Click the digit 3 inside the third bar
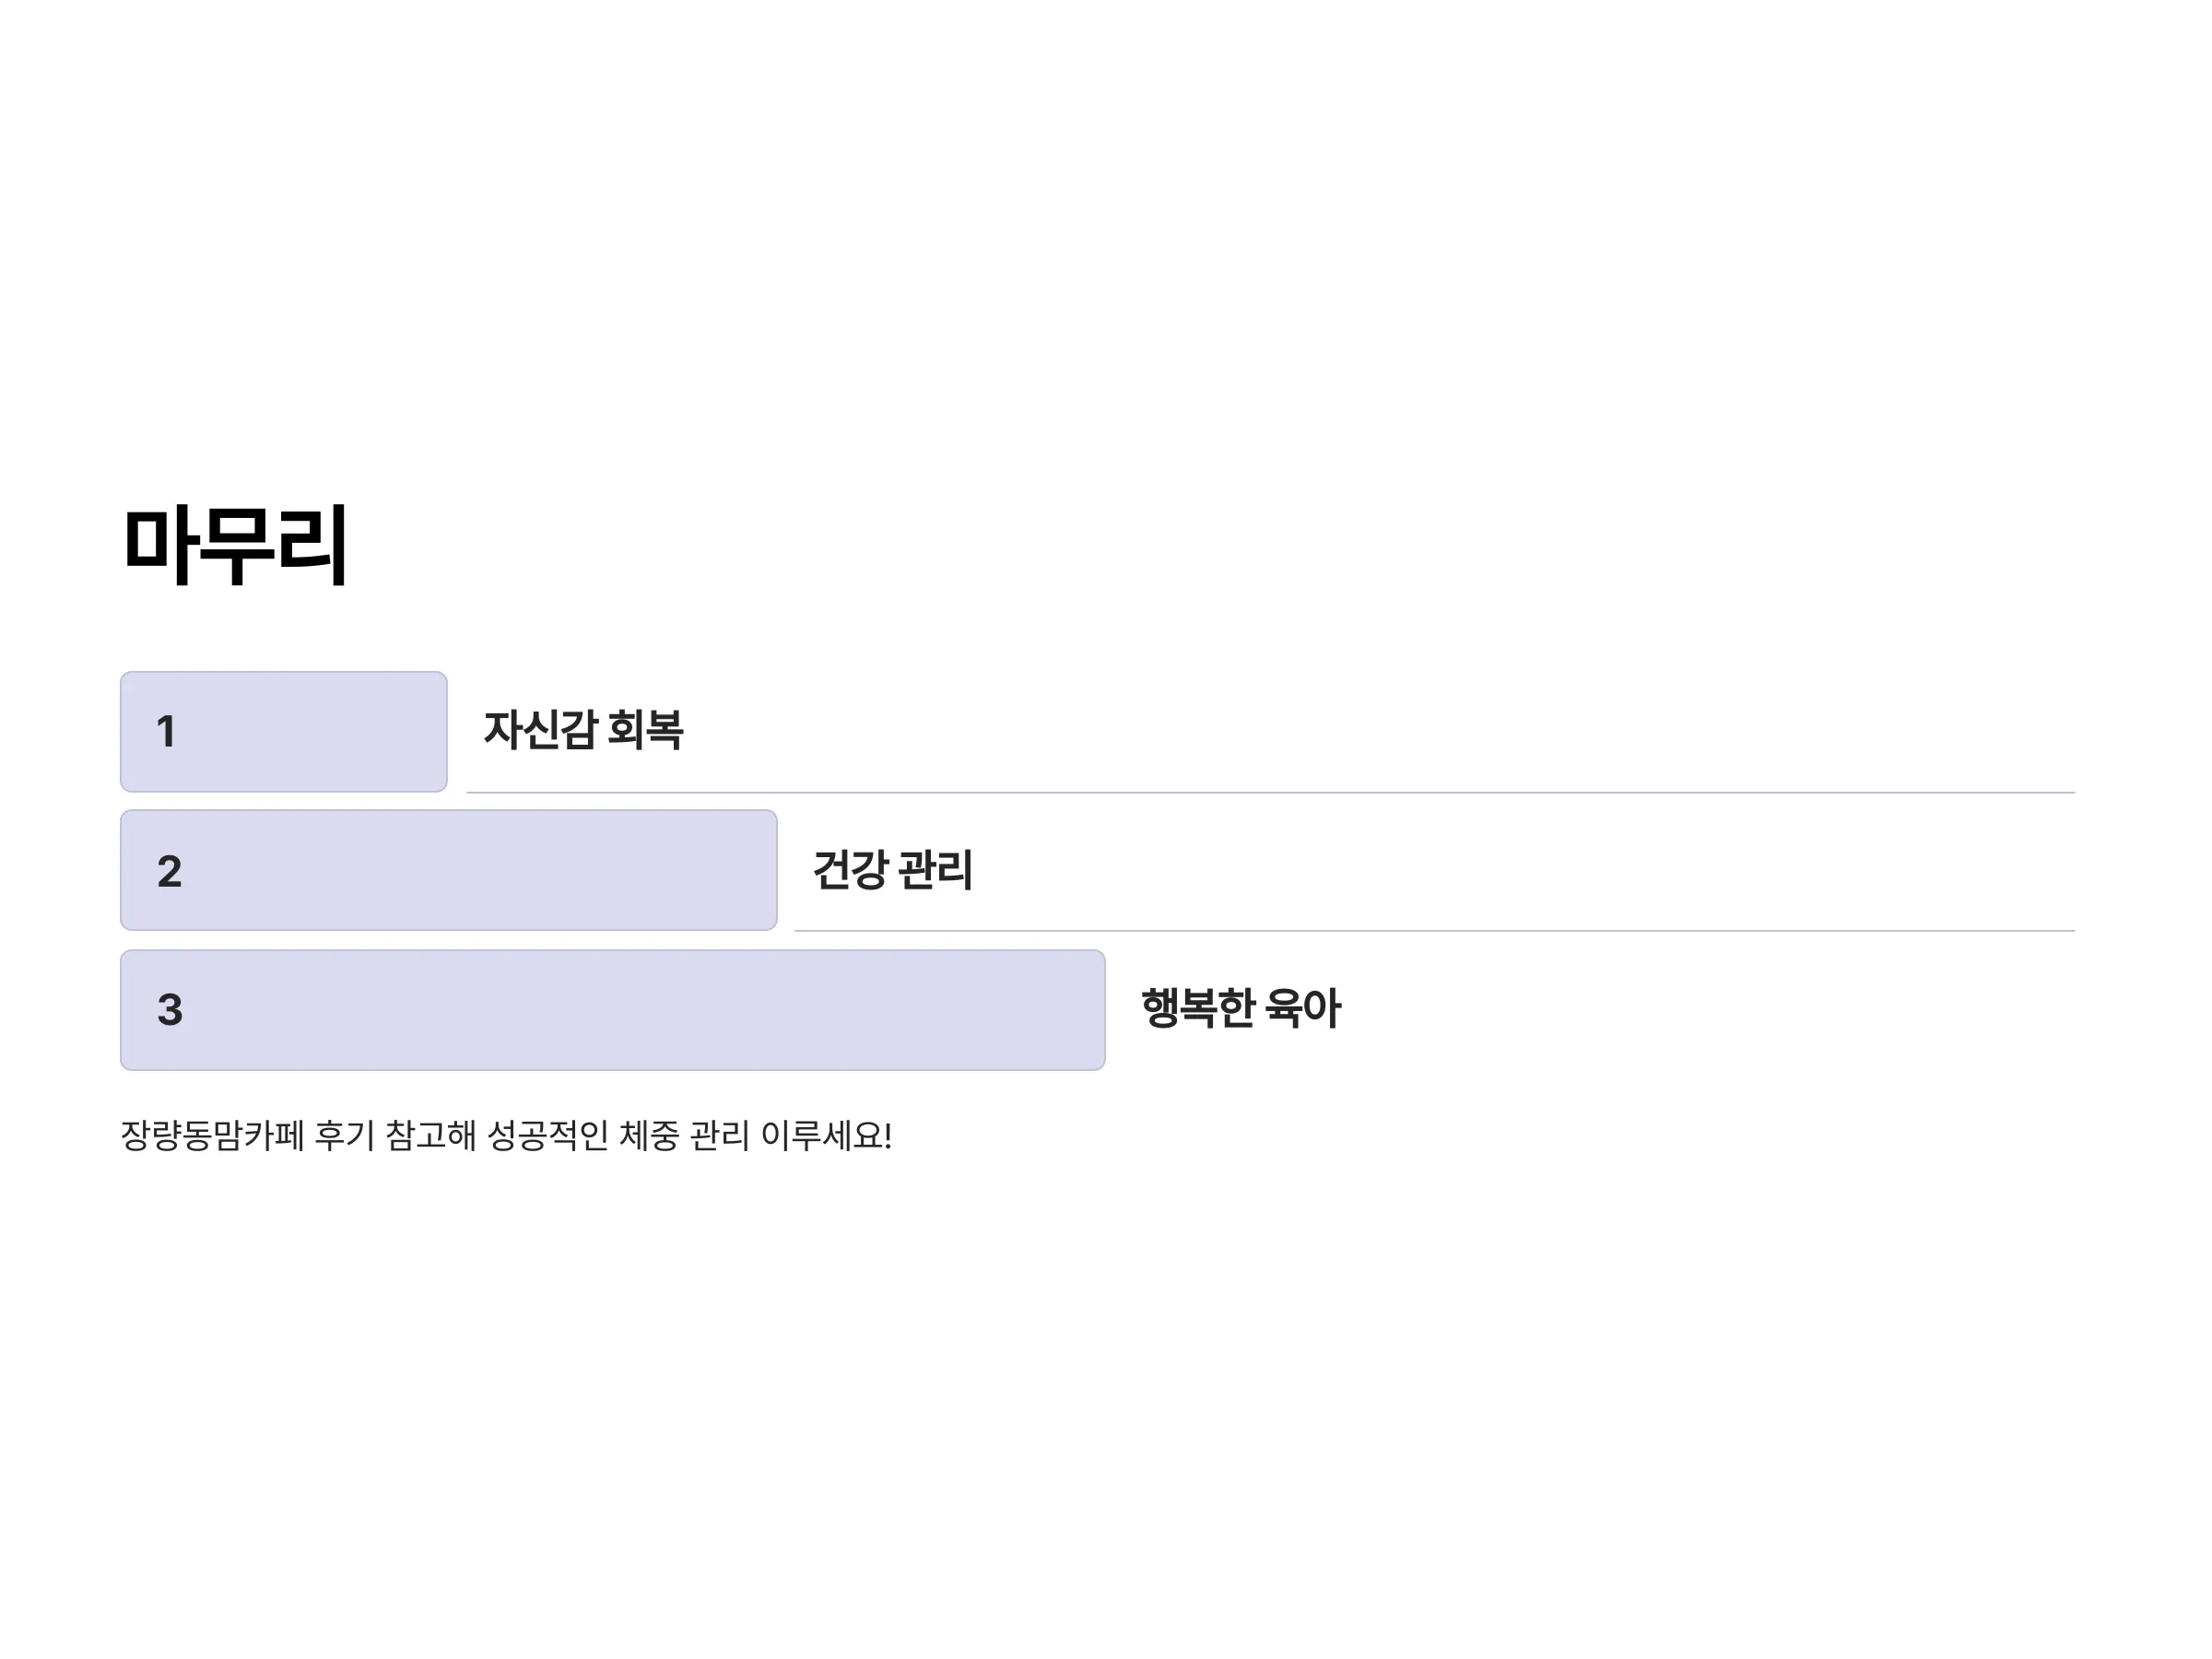Viewport: 2212px width, 1659px height. (x=170, y=1010)
